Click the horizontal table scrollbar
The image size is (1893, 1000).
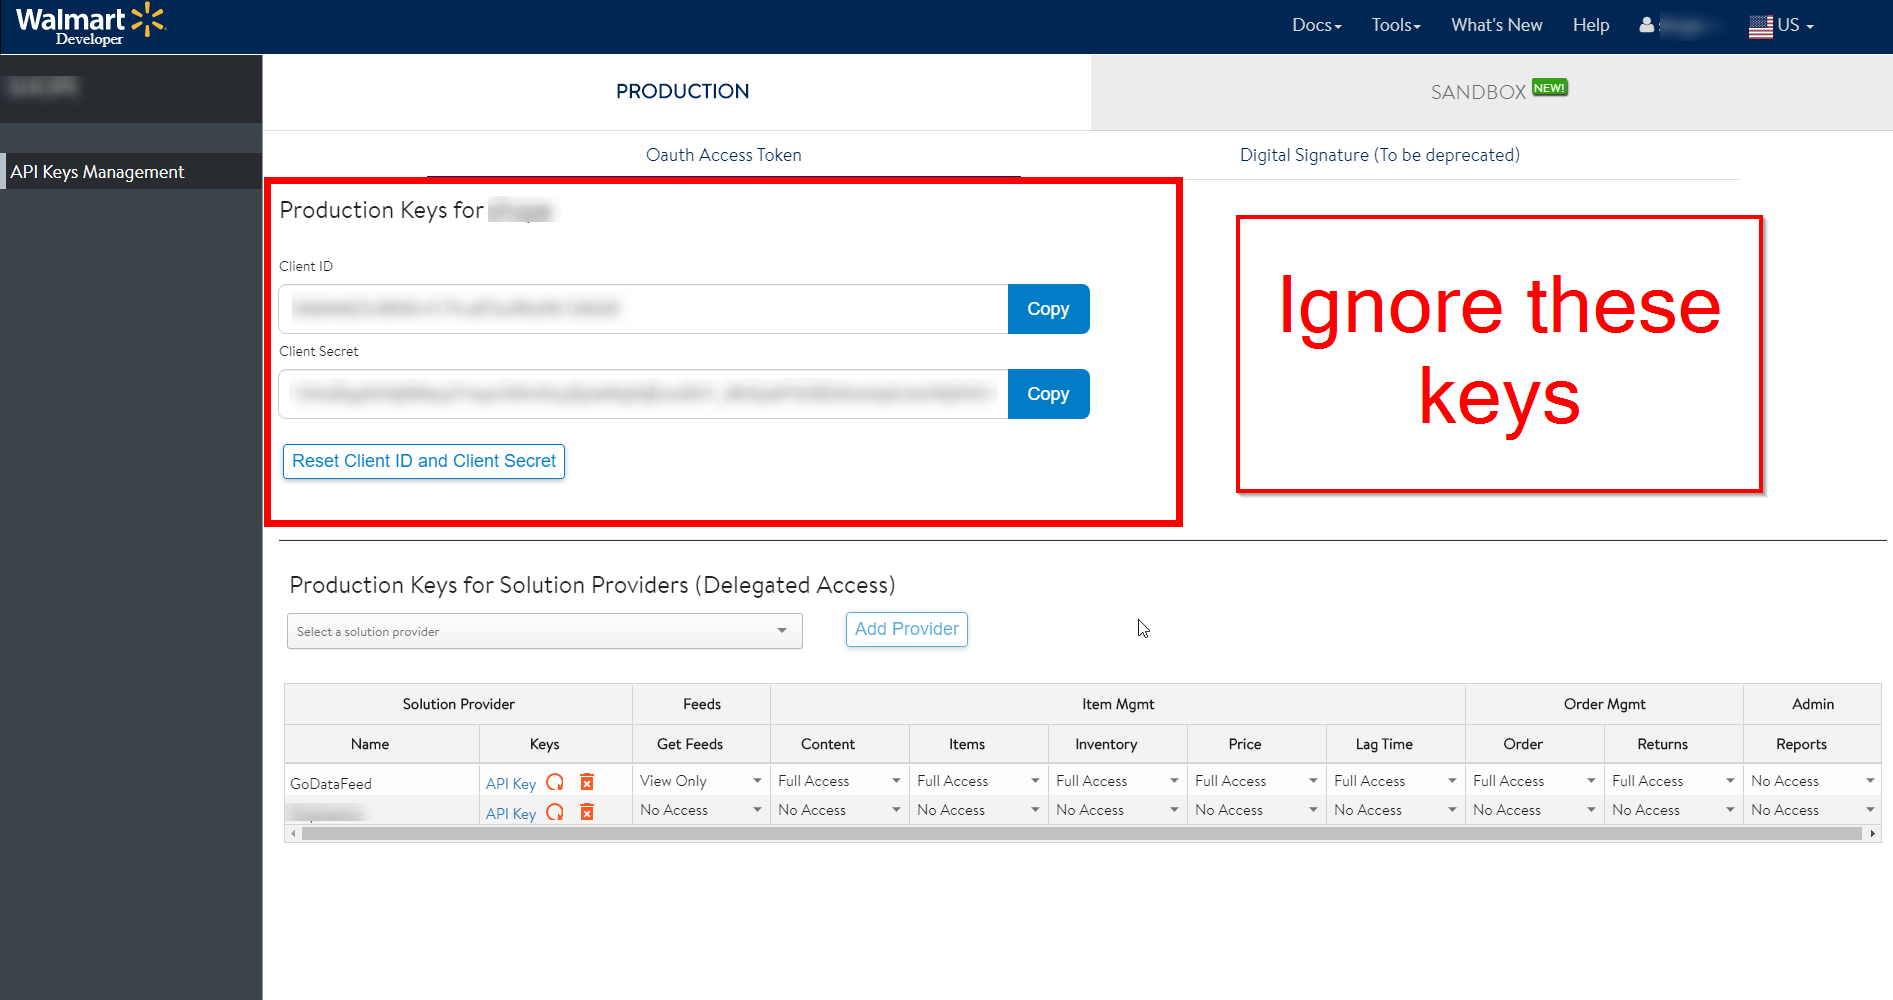coord(1000,832)
